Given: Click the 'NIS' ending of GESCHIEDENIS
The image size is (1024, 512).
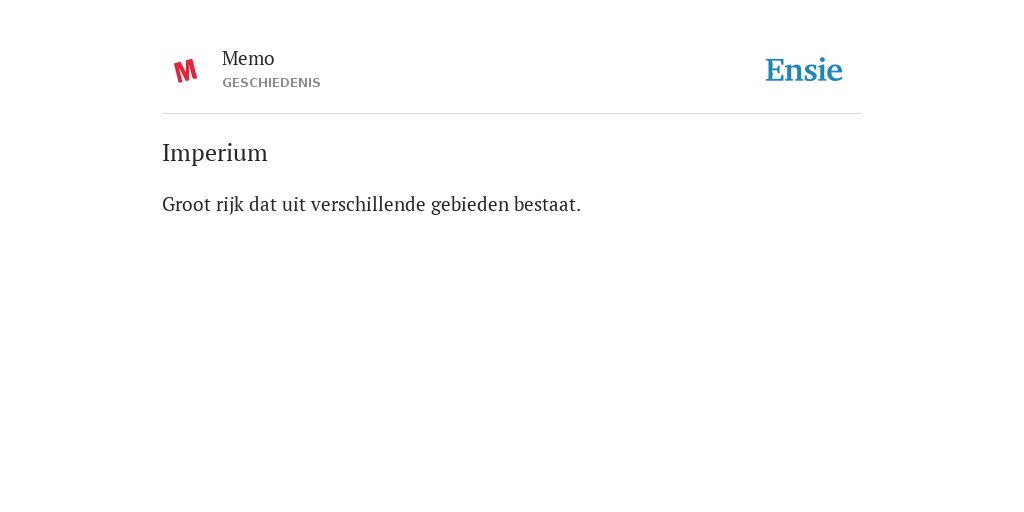Looking at the screenshot, I should [x=308, y=83].
